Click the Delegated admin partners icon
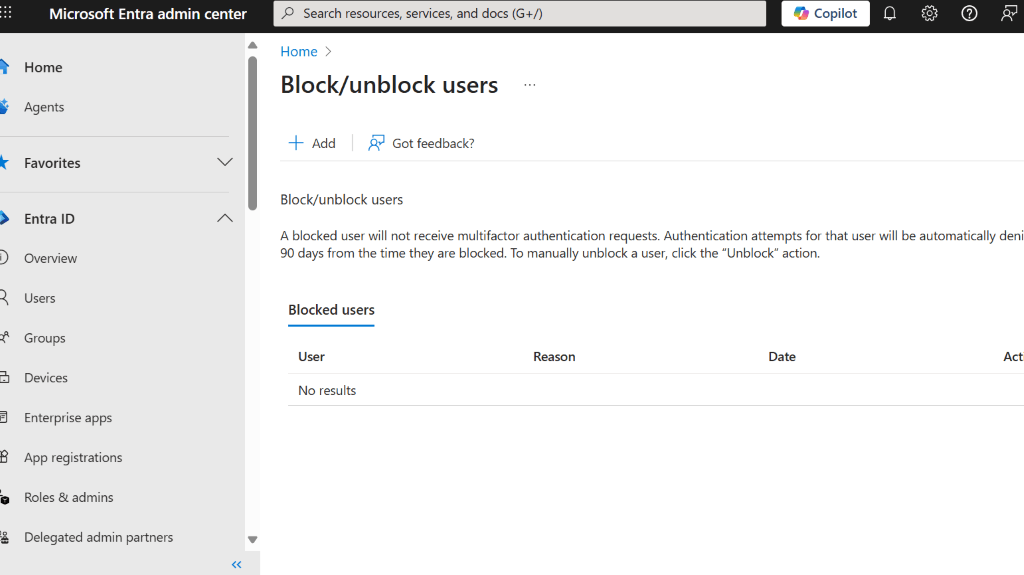This screenshot has height=575, width=1024. pyautogui.click(x=4, y=537)
